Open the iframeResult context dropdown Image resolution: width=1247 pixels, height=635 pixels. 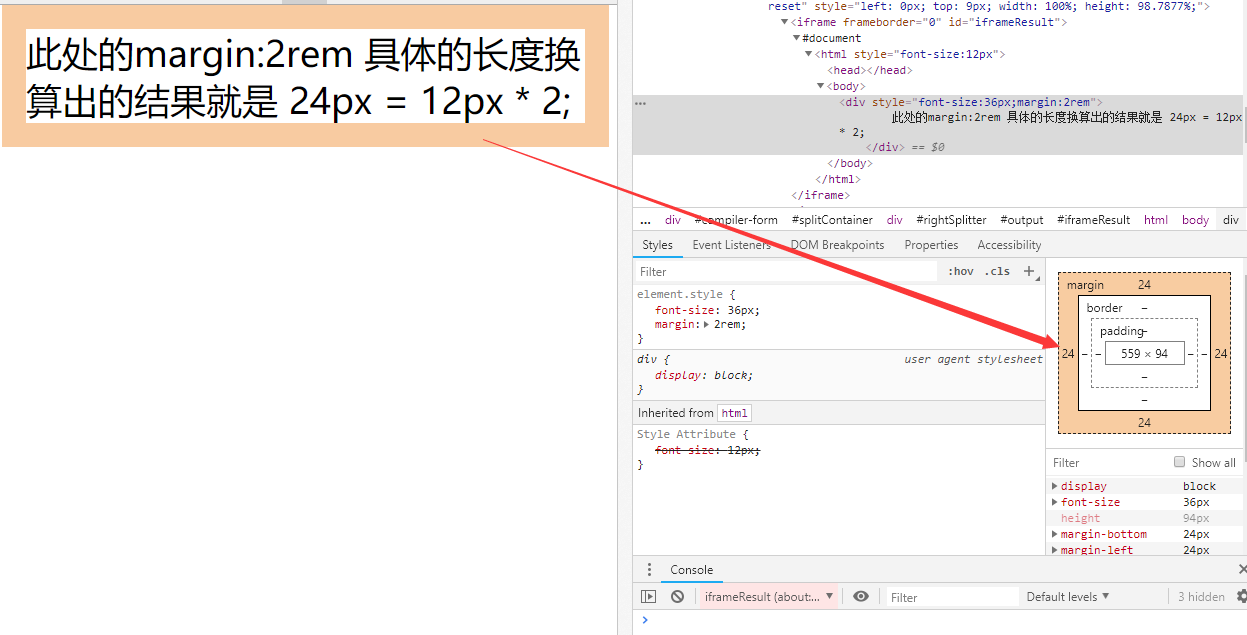768,595
